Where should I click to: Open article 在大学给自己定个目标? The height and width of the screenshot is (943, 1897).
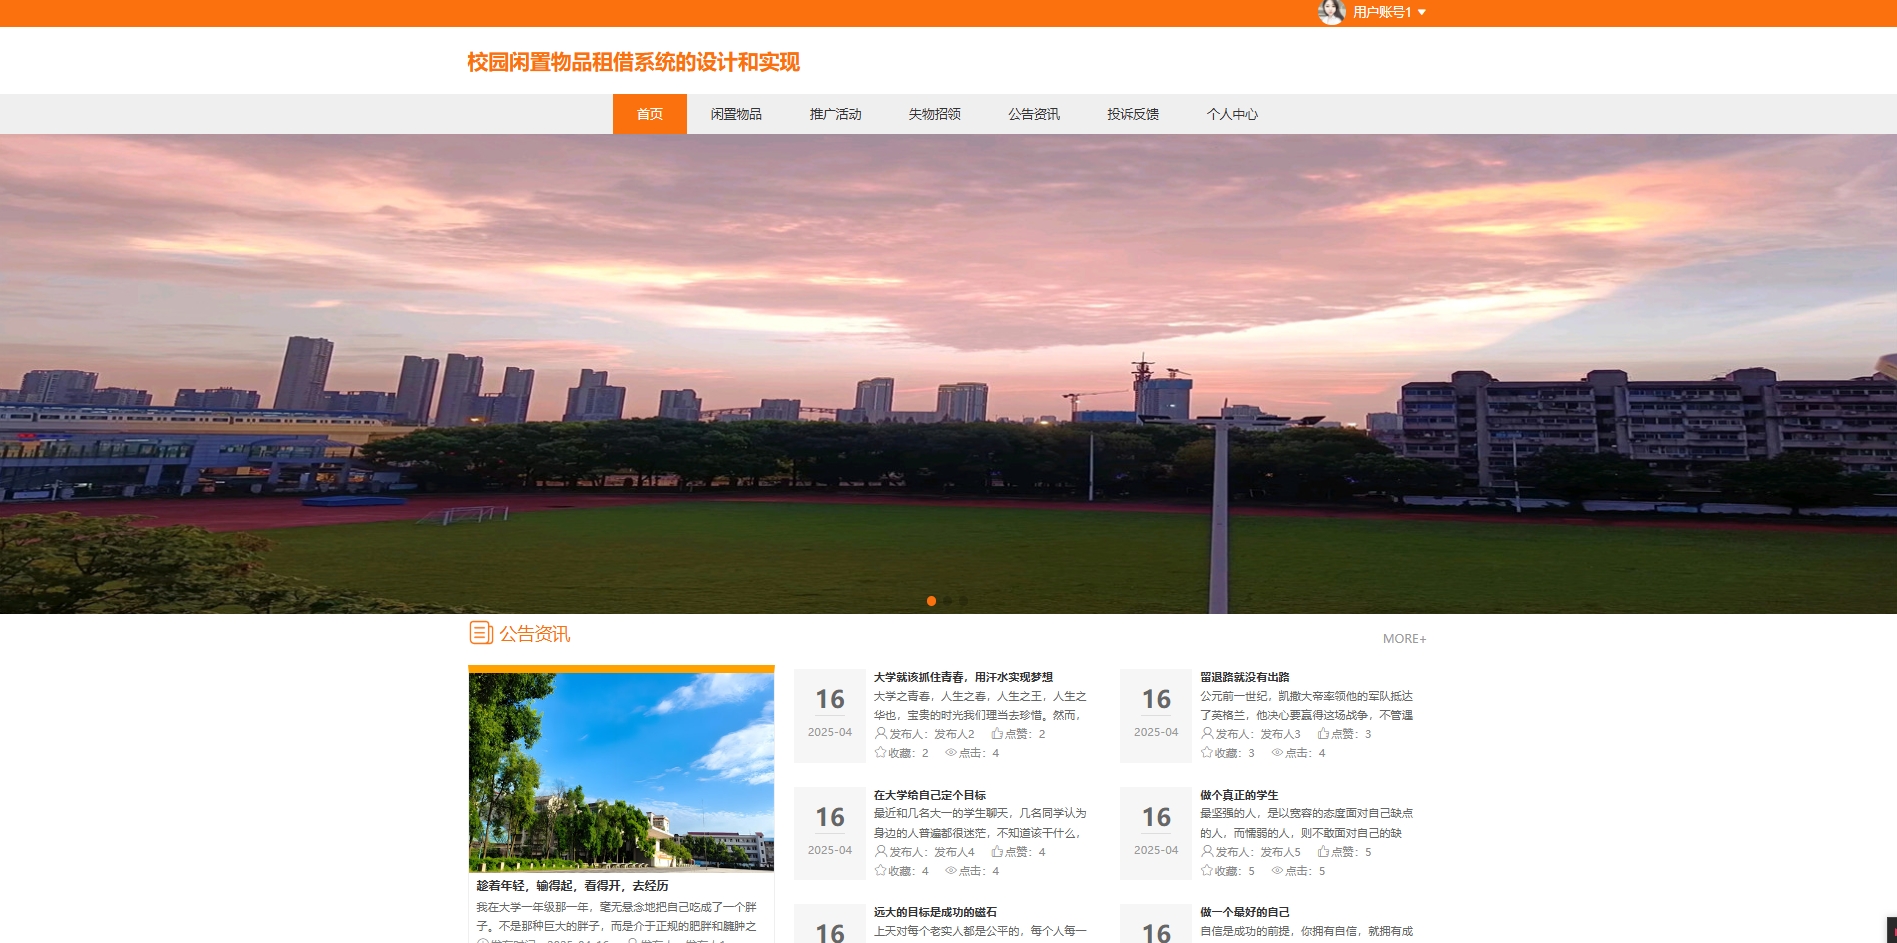pos(930,795)
